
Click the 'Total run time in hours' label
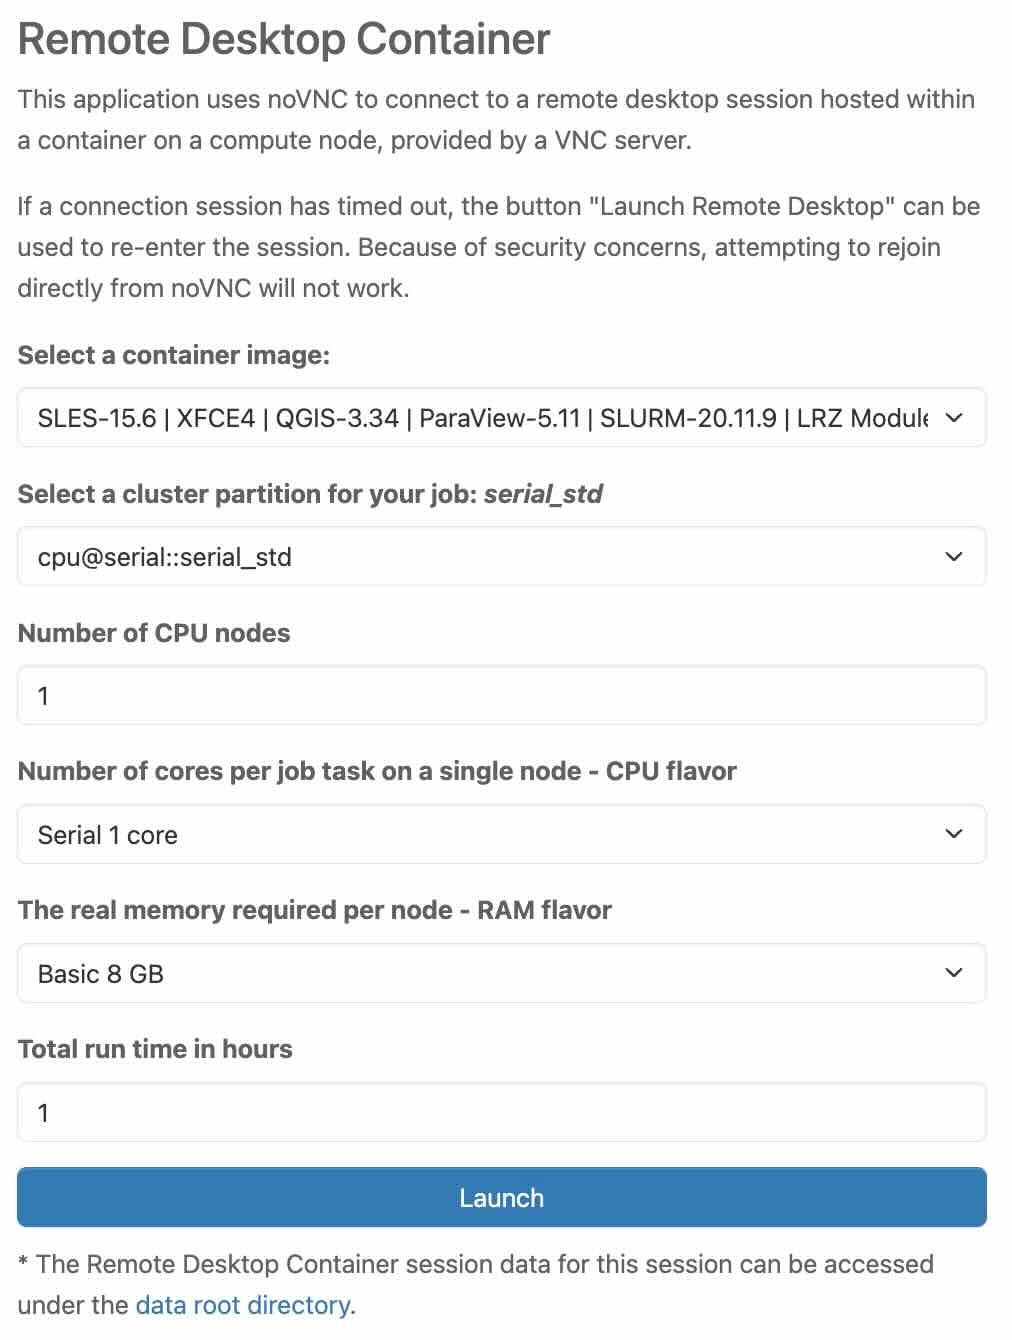155,1049
